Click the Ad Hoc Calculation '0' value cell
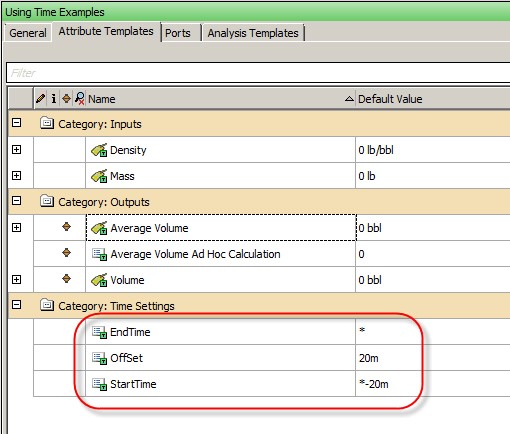This screenshot has height=434, width=510. [433, 254]
